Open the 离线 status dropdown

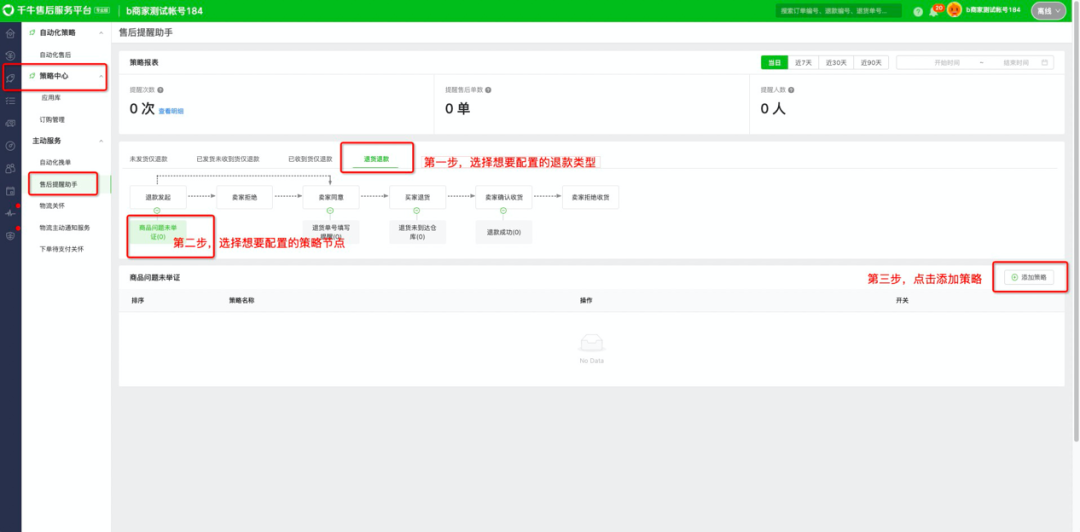click(x=1050, y=11)
